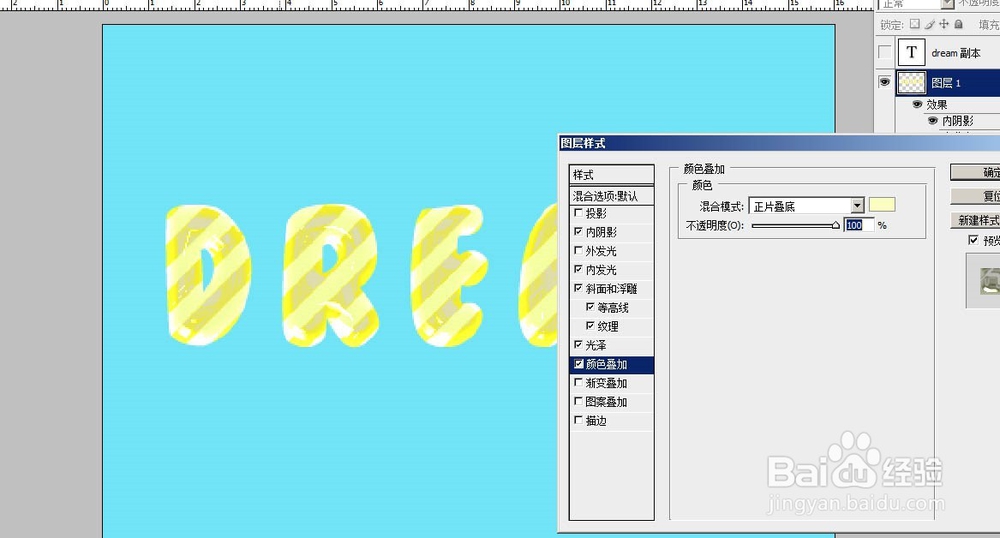Uncheck the 斜面和浮雕 checkbox

pos(578,288)
